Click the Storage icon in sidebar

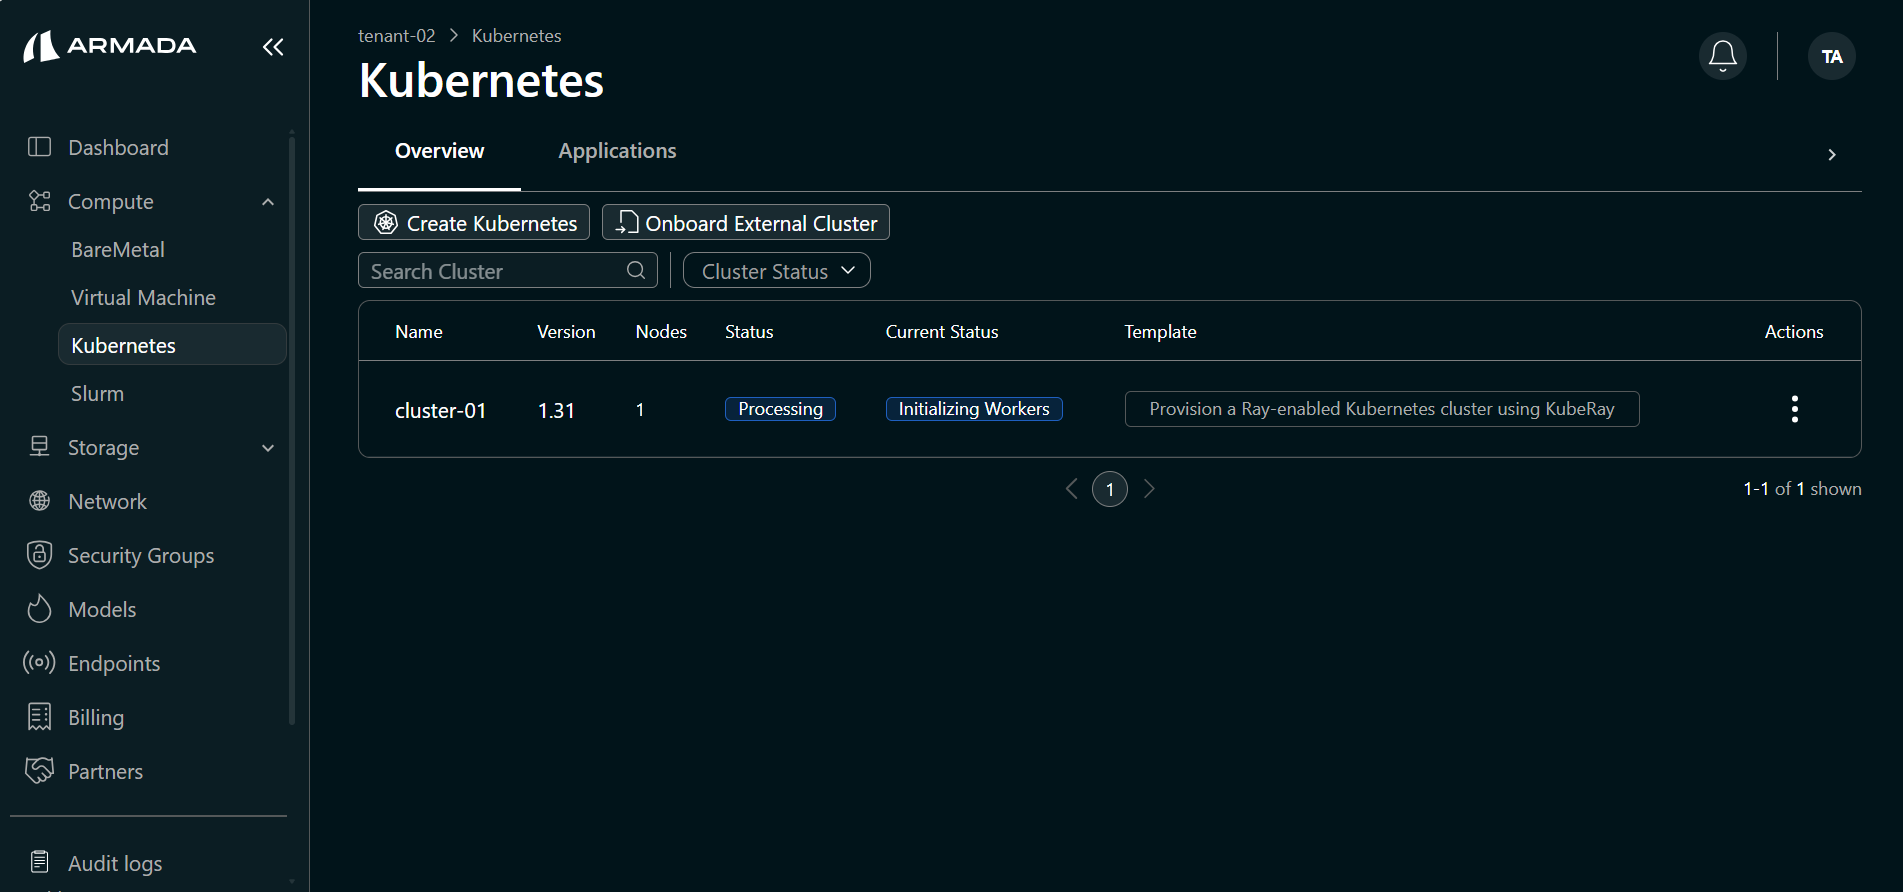pos(40,447)
